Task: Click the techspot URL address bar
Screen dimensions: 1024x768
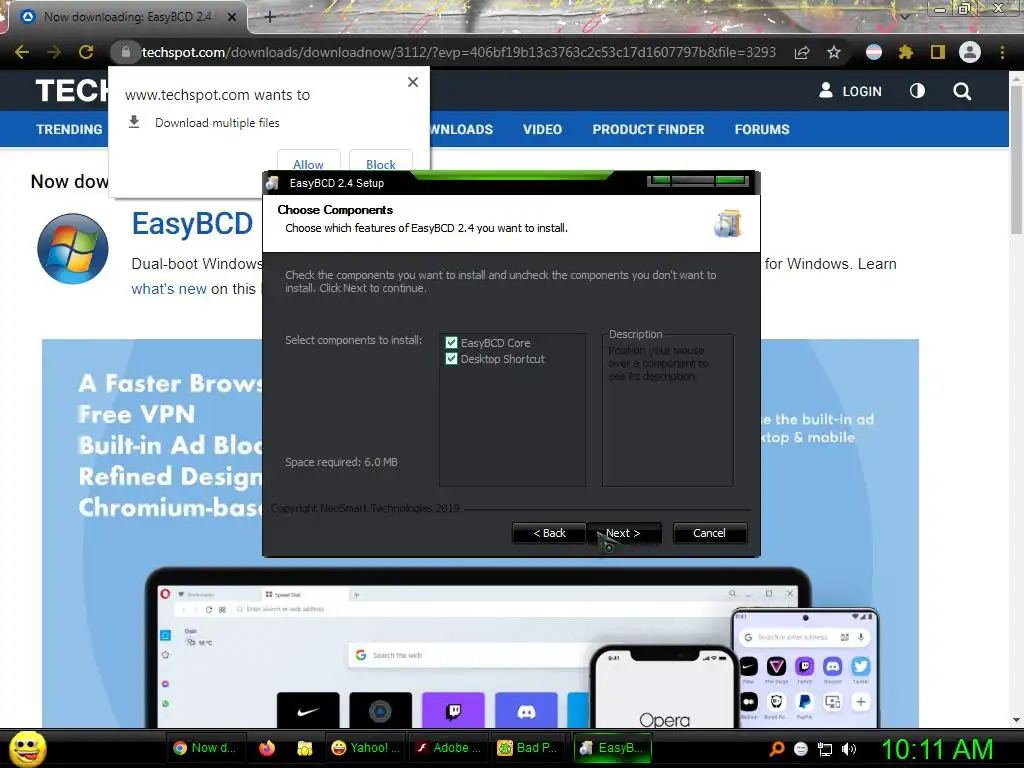Action: 458,52
